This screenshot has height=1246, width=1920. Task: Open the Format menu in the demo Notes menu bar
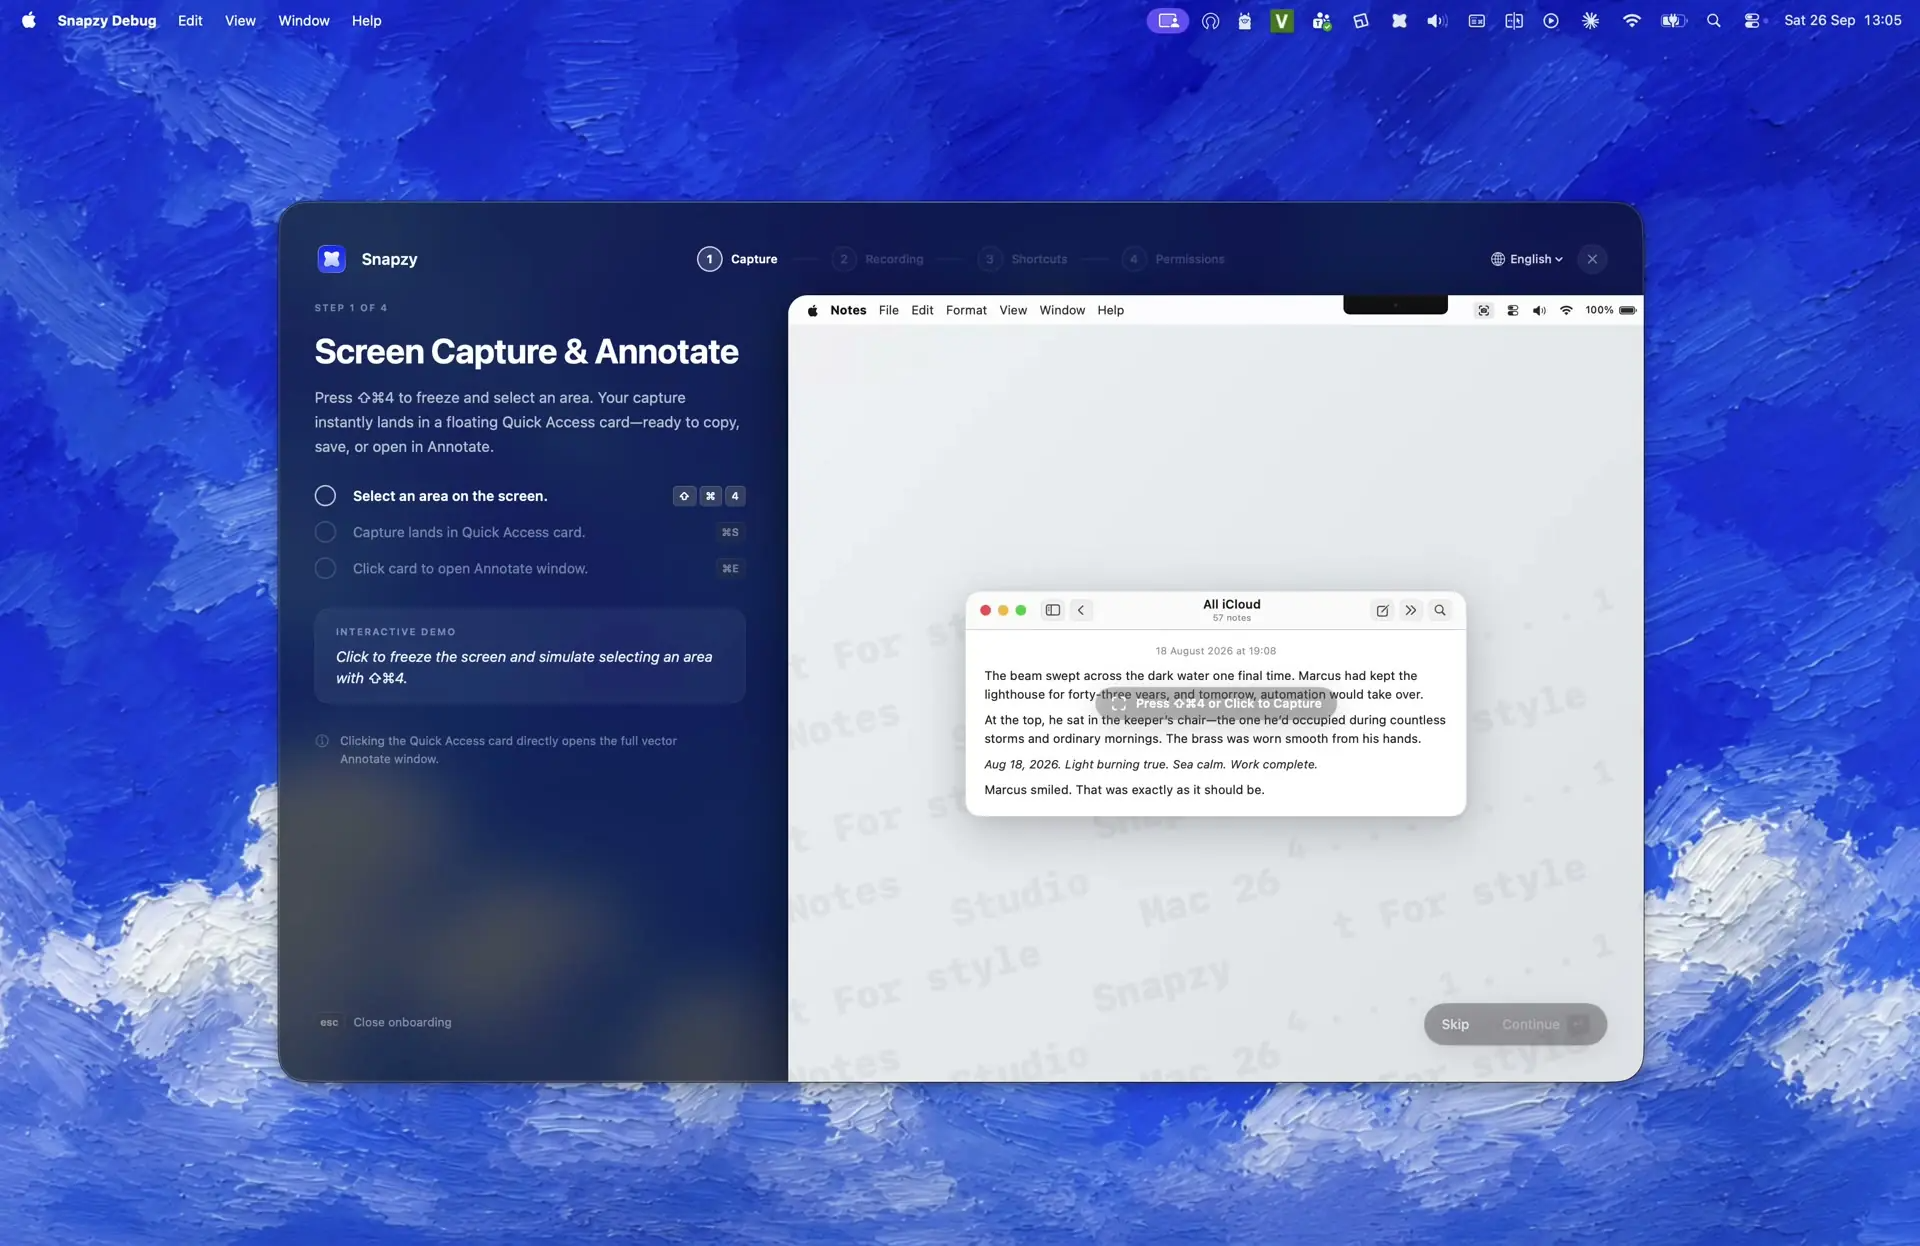966,311
